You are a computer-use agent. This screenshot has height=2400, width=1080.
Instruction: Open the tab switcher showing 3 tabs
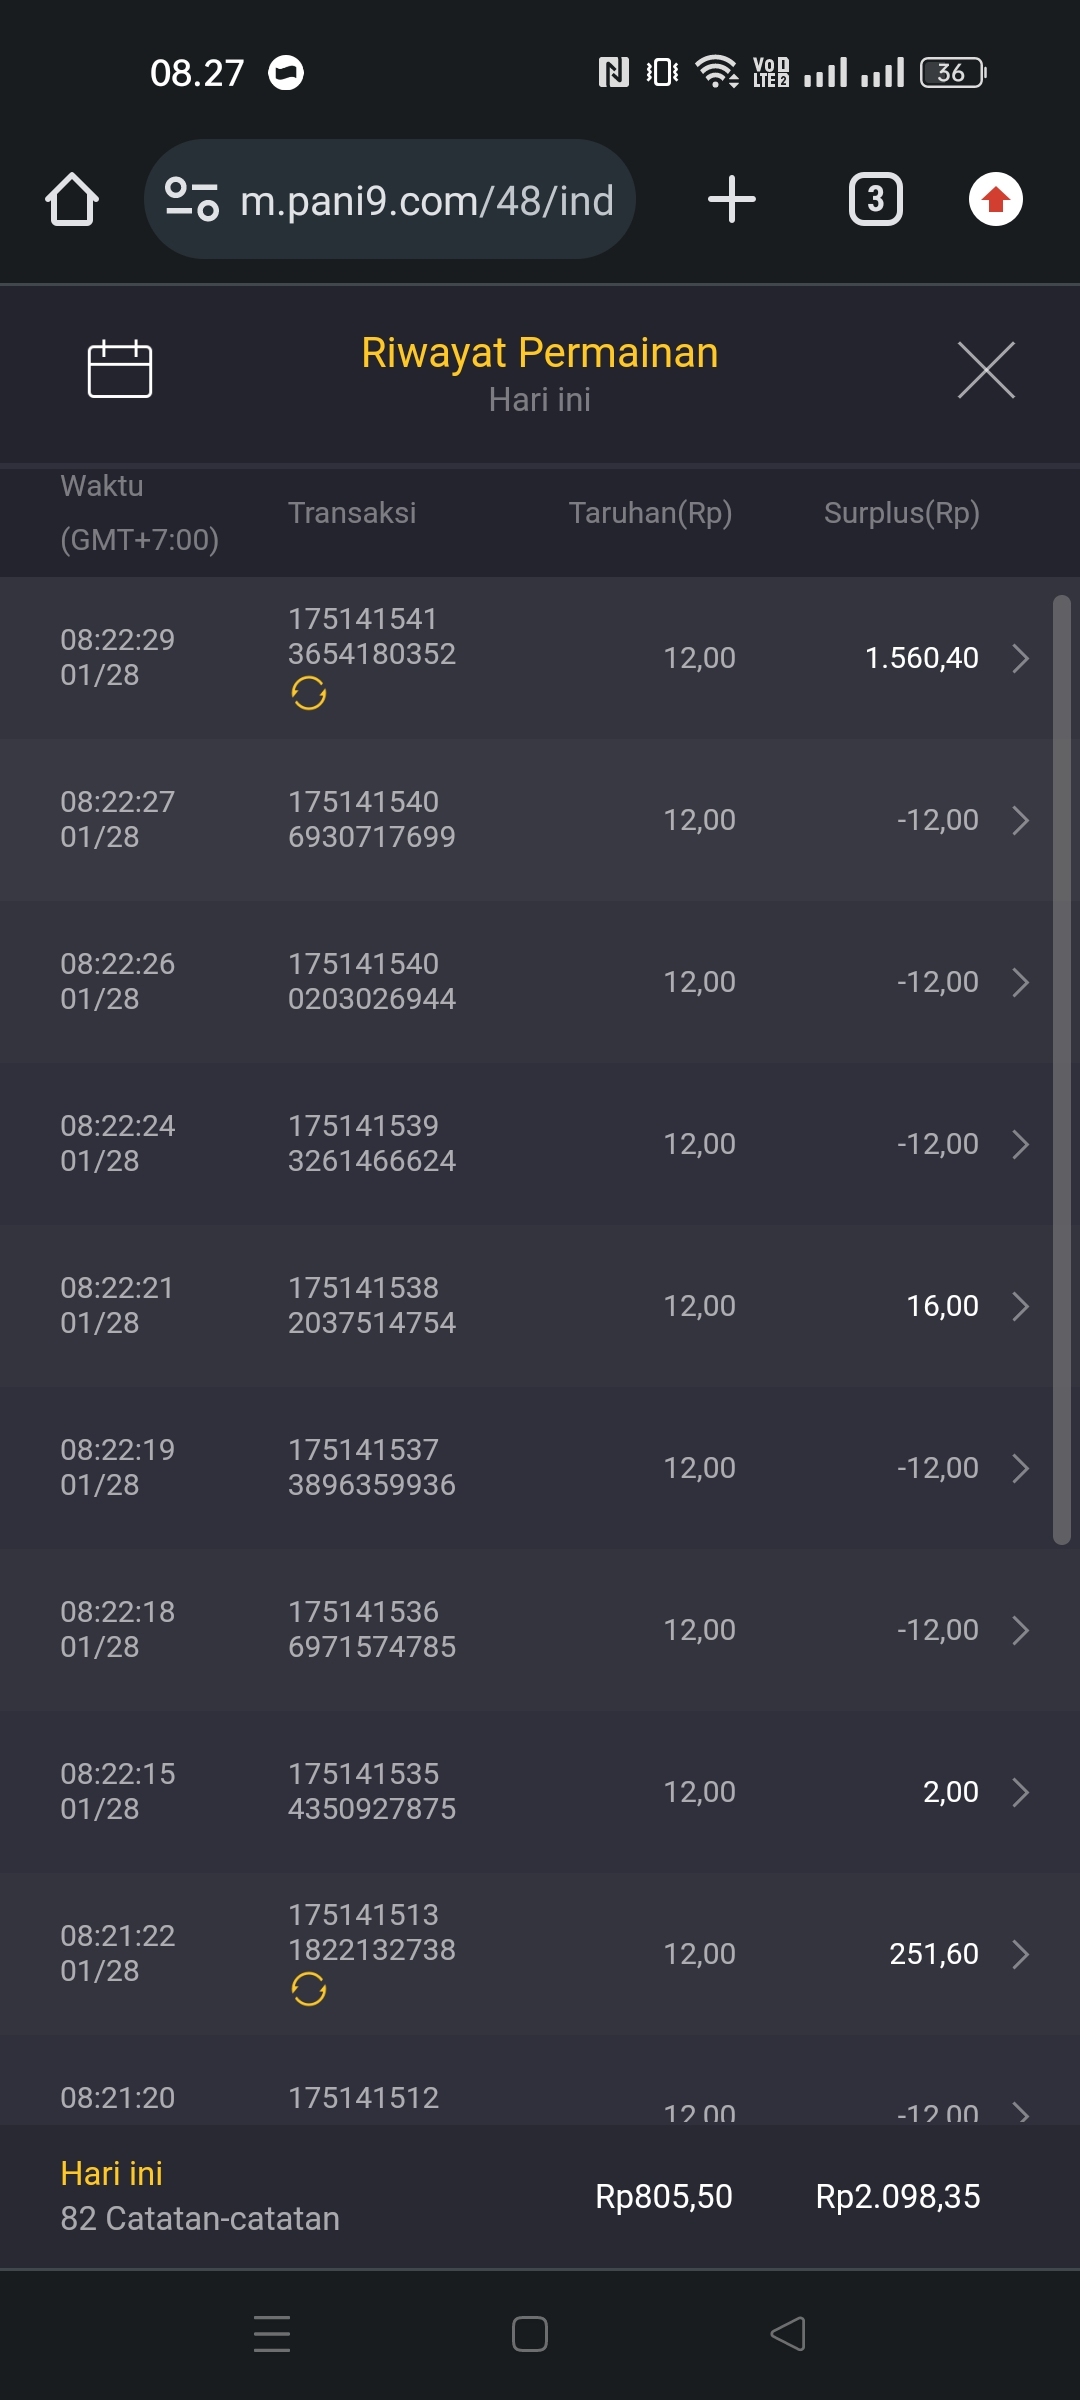click(x=875, y=199)
